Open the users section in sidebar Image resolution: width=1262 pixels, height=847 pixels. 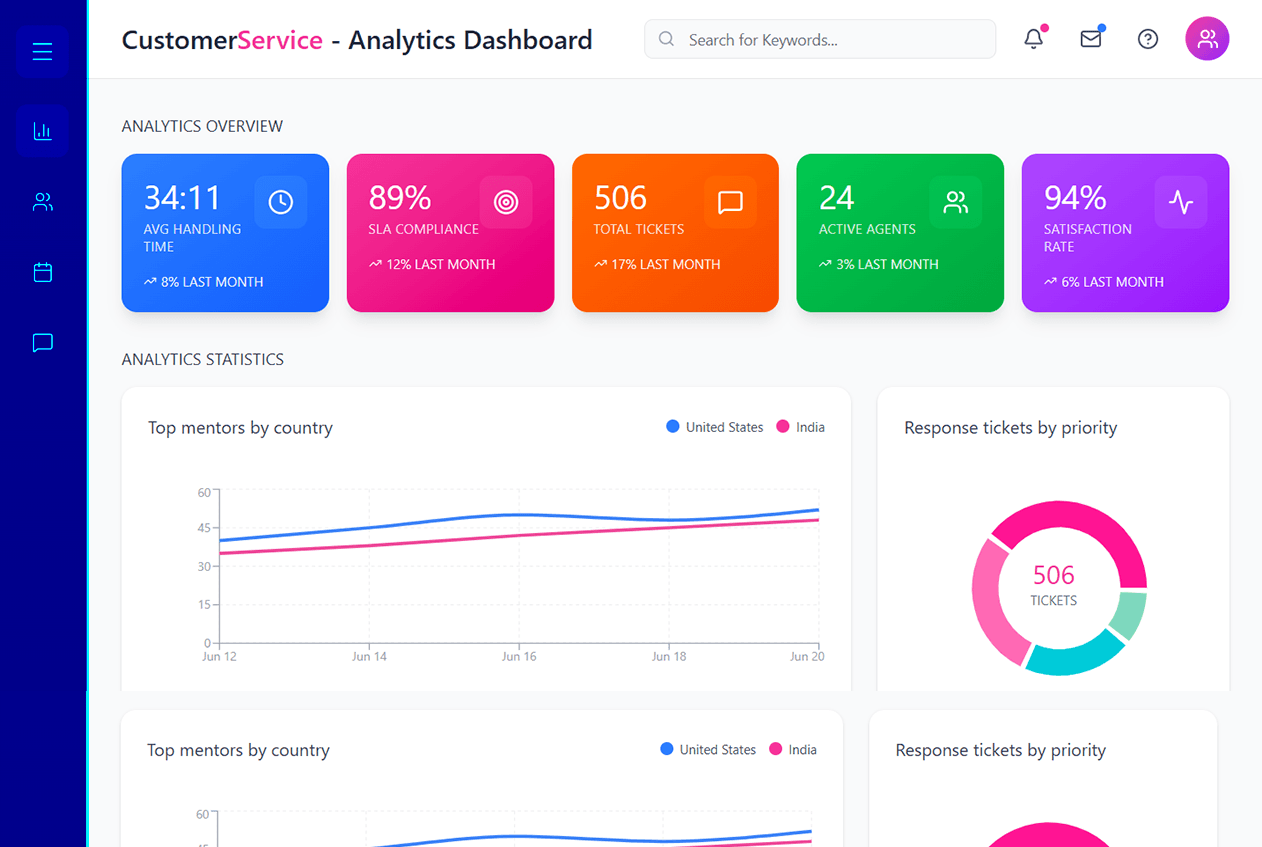[42, 202]
